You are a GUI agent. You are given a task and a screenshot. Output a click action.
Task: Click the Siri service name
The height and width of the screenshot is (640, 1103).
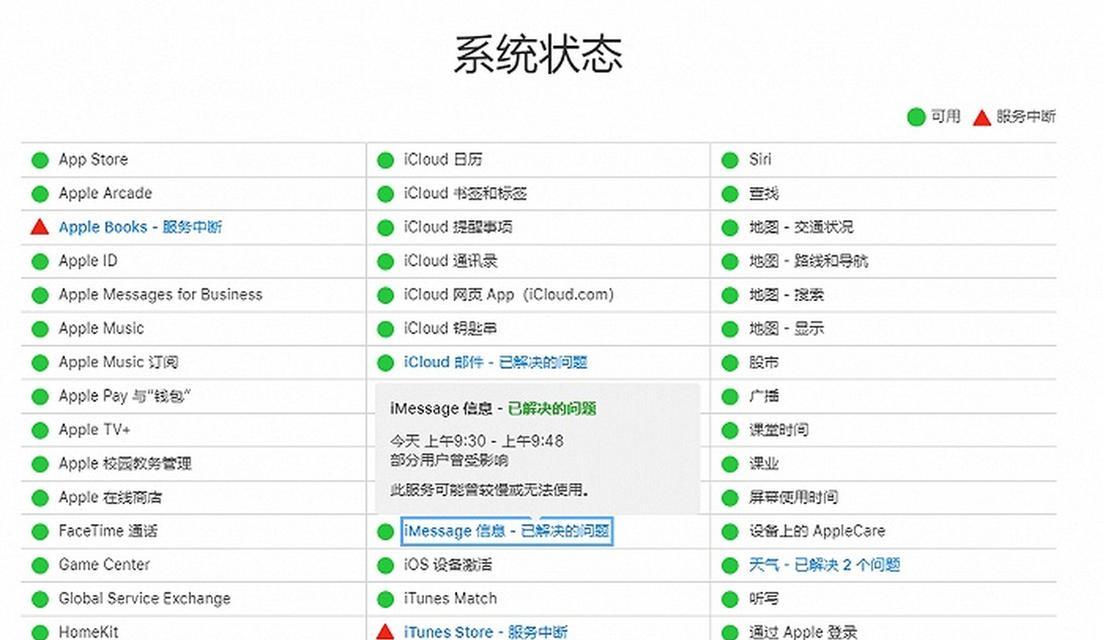tap(760, 160)
